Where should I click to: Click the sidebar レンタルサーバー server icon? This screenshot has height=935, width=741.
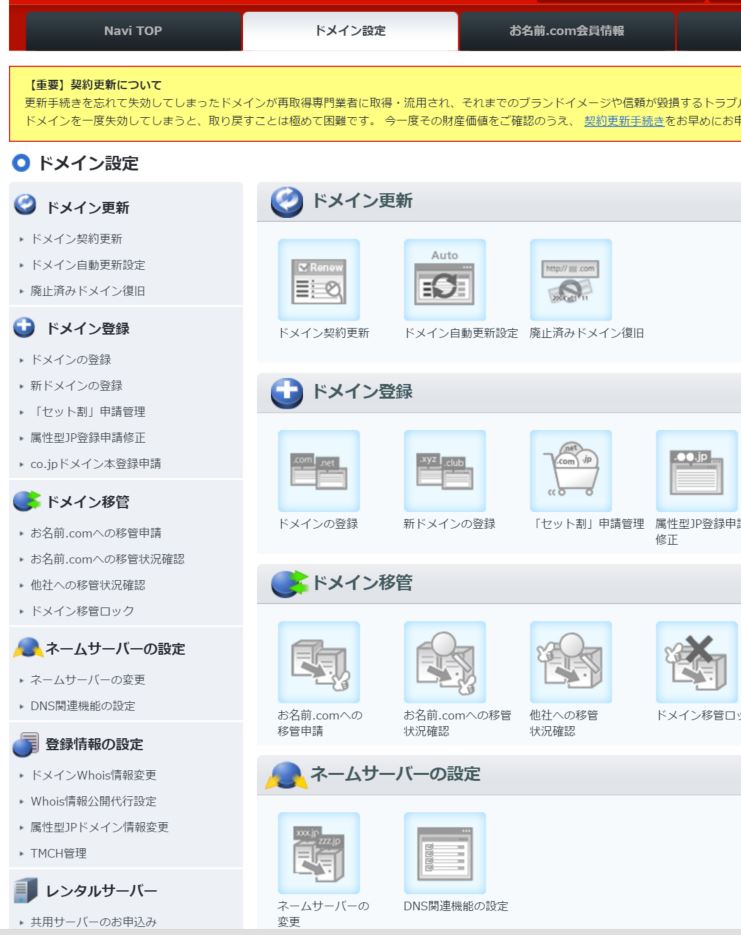click(26, 890)
